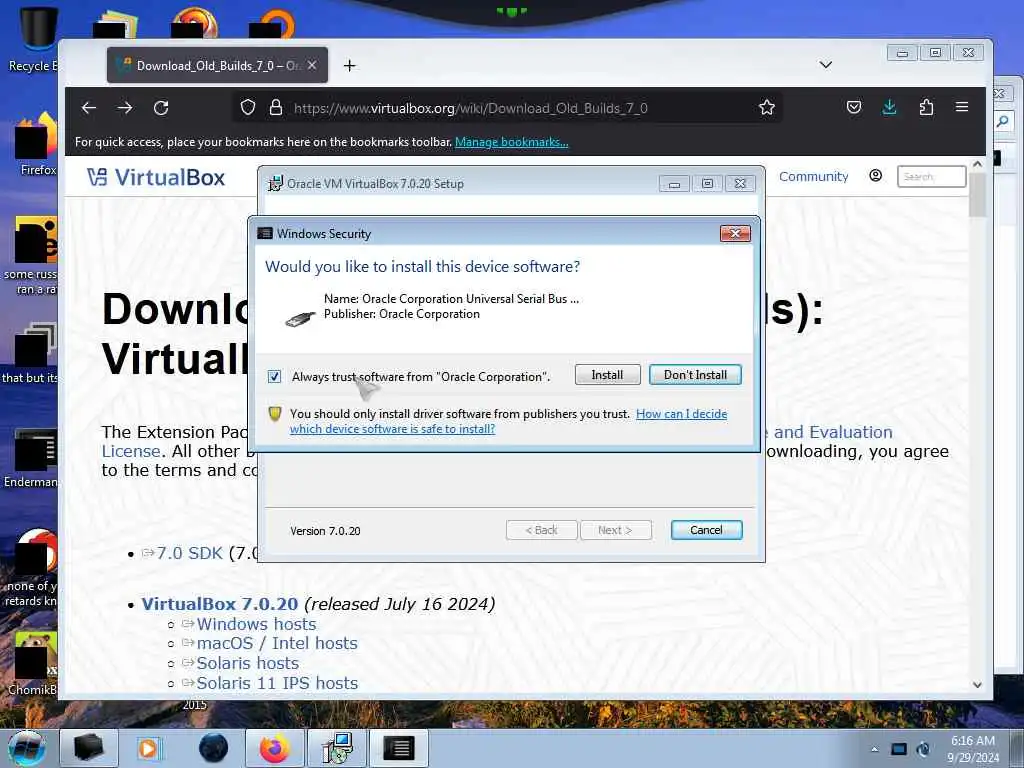Reload the VirtualBox page
The width and height of the screenshot is (1024, 768).
pyautogui.click(x=161, y=108)
